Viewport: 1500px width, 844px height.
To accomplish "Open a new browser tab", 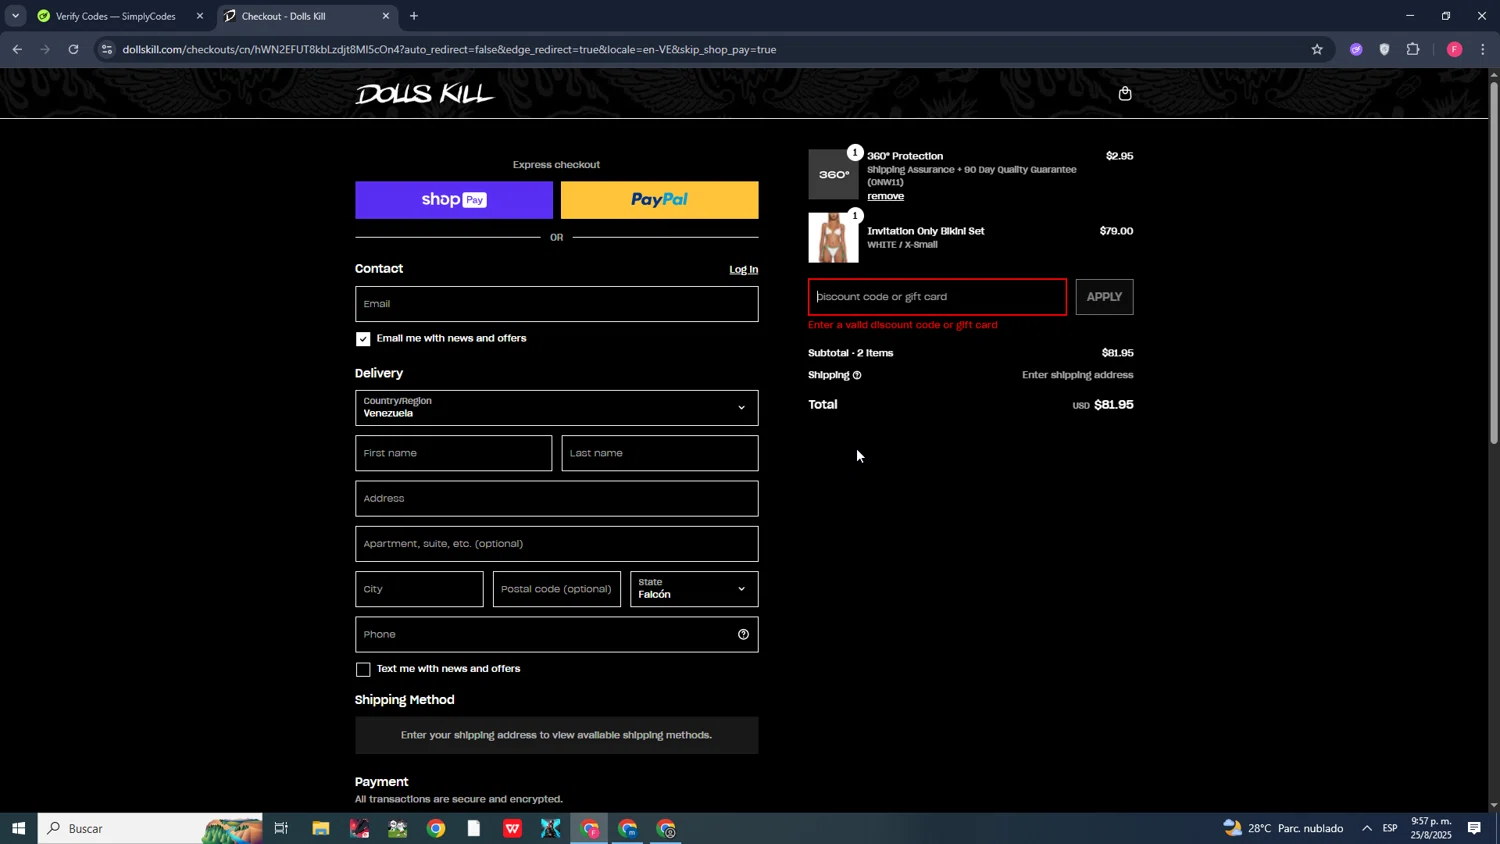I will [414, 16].
